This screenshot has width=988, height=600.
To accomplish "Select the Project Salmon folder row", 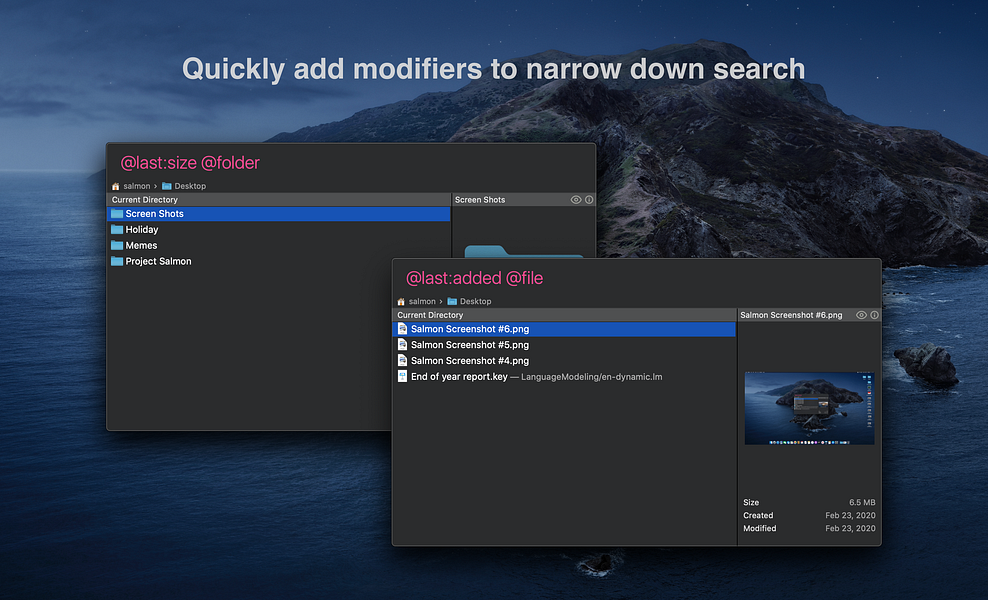I will click(x=279, y=261).
